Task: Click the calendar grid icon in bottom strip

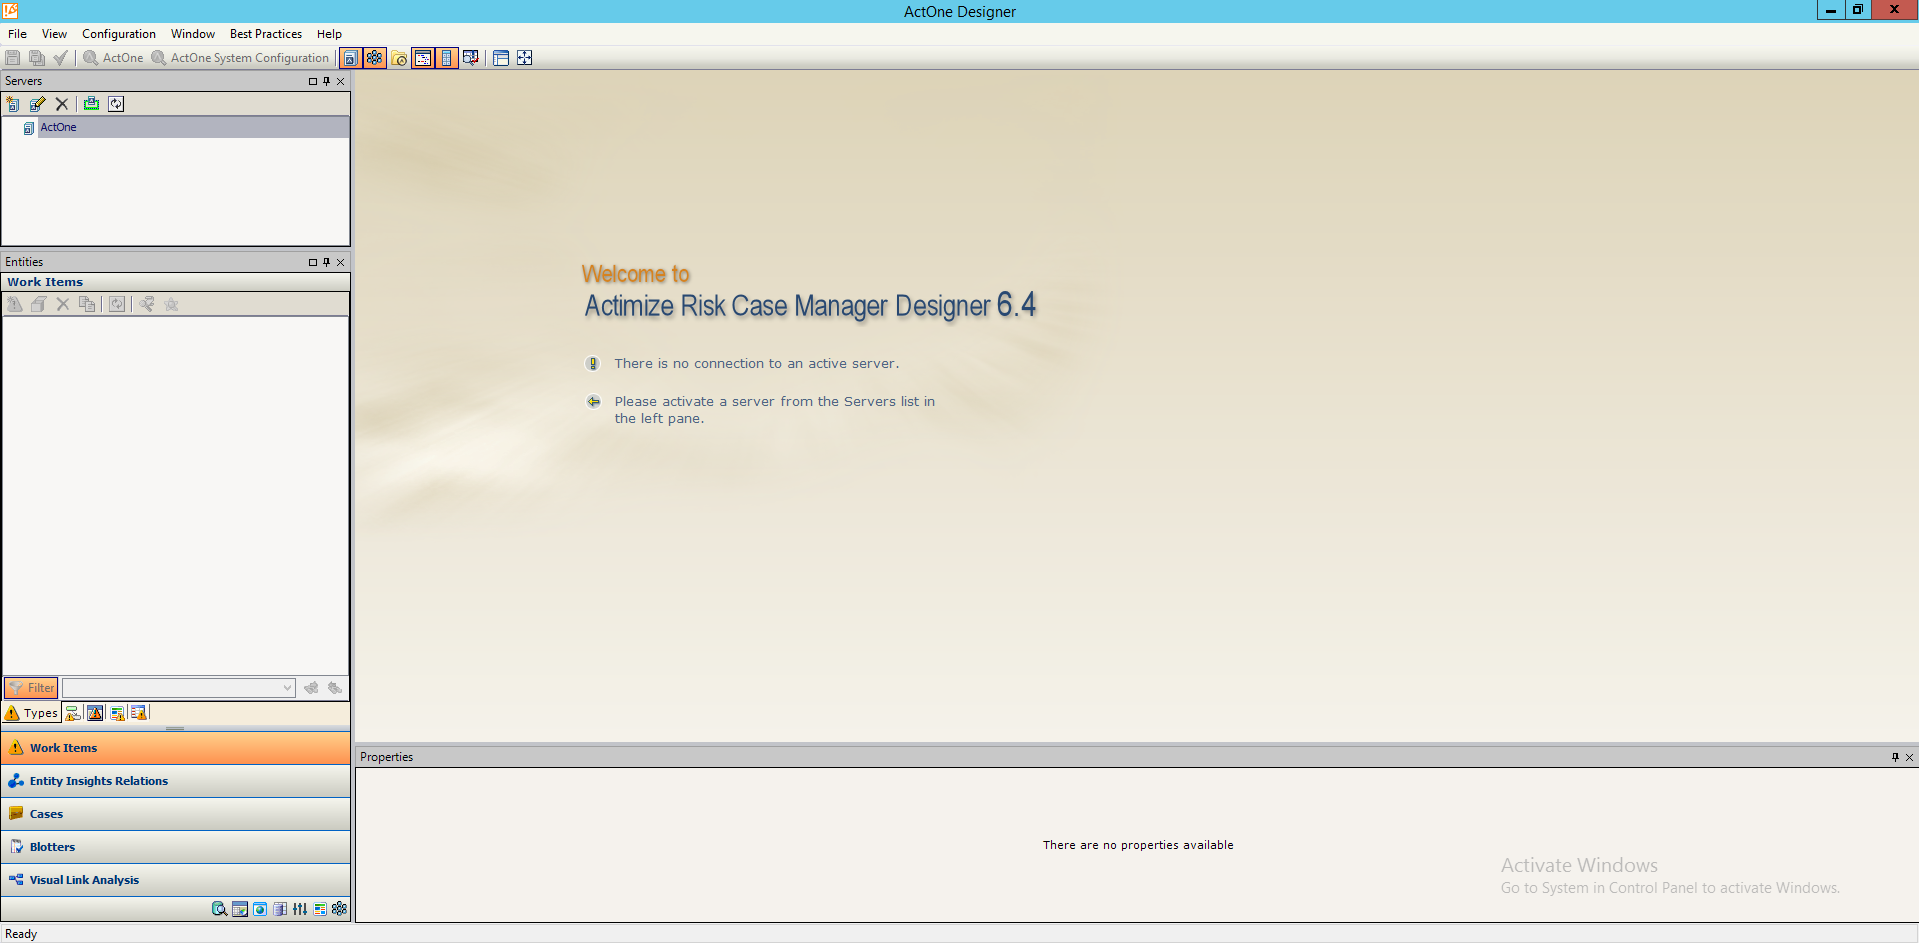Action: point(240,909)
